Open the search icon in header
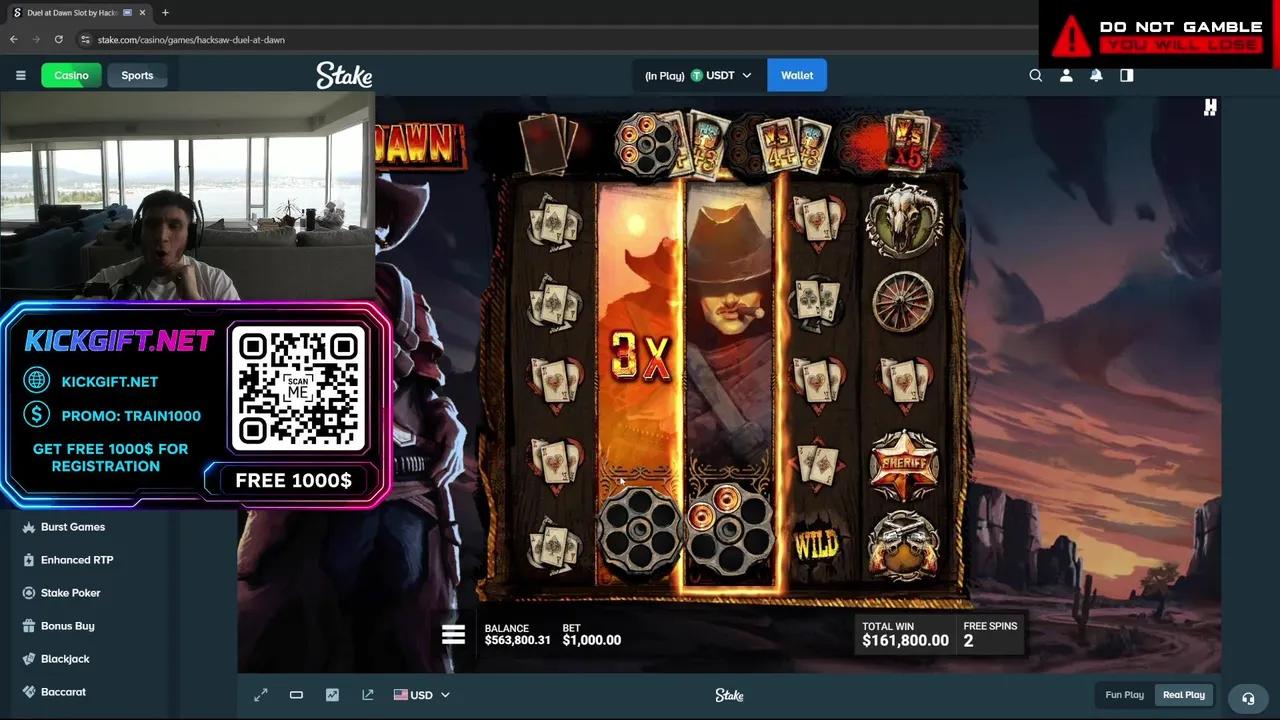The image size is (1280, 720). (1036, 75)
